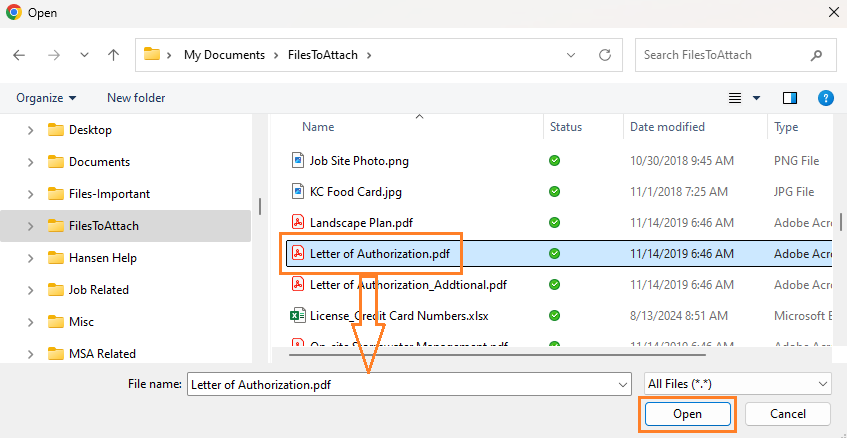Select KC Food Card.jpg file

(x=356, y=191)
